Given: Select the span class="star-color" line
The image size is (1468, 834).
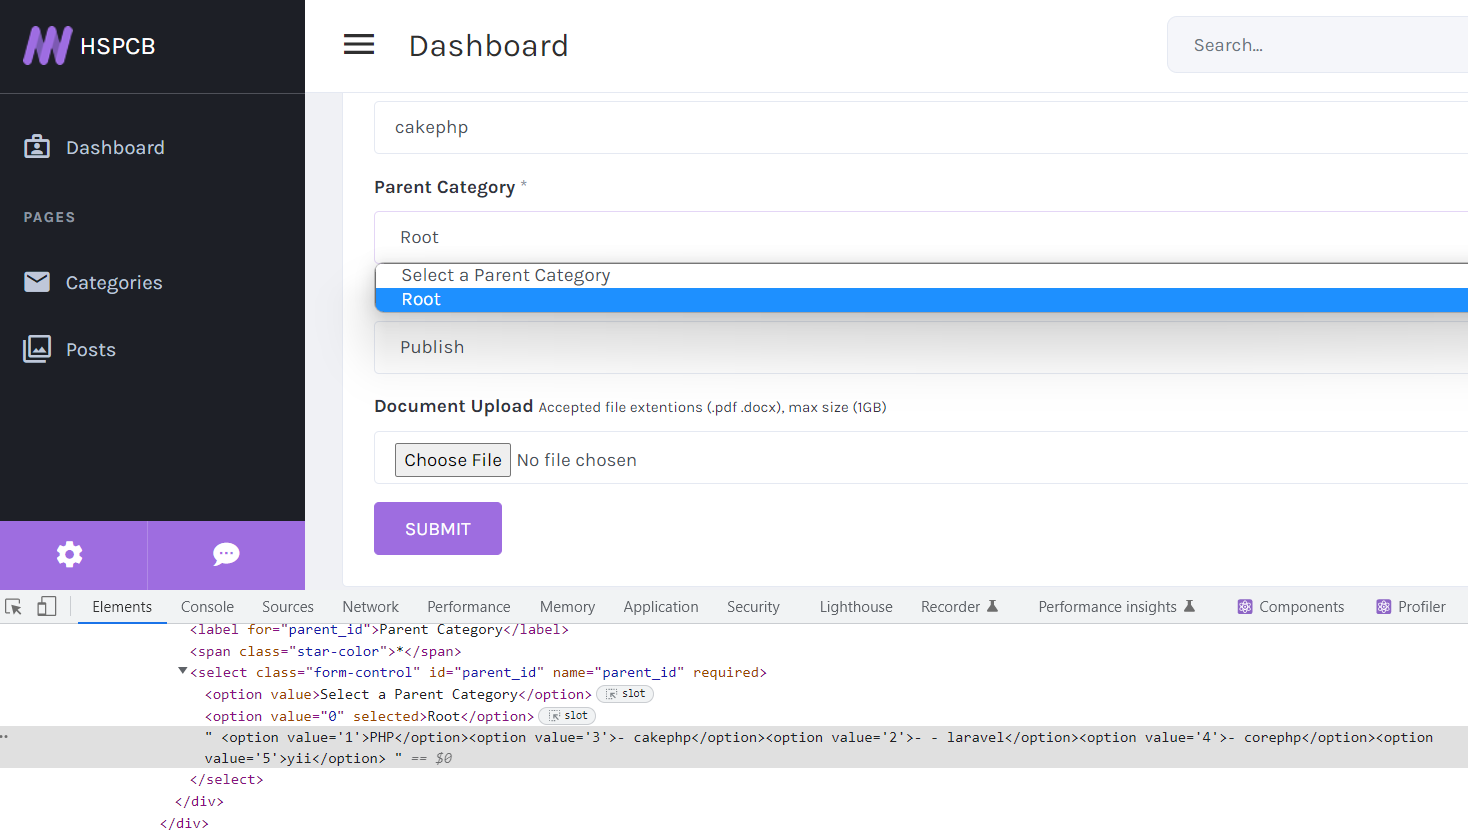Looking at the screenshot, I should [x=326, y=651].
